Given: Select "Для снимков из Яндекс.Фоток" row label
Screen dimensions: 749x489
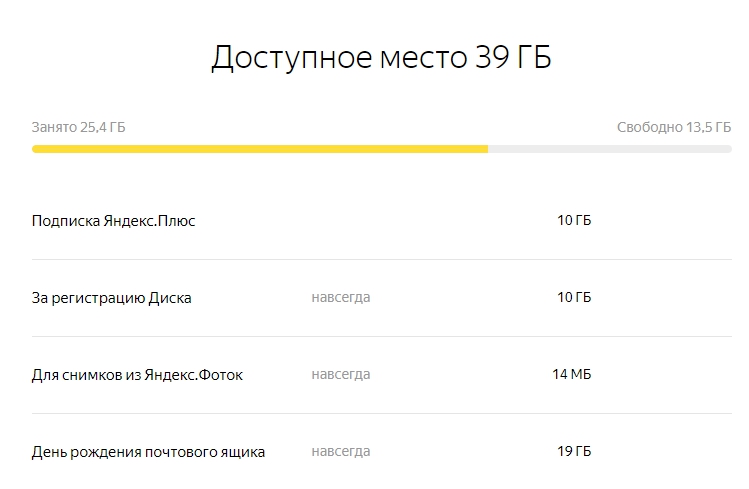Looking at the screenshot, I should (137, 375).
